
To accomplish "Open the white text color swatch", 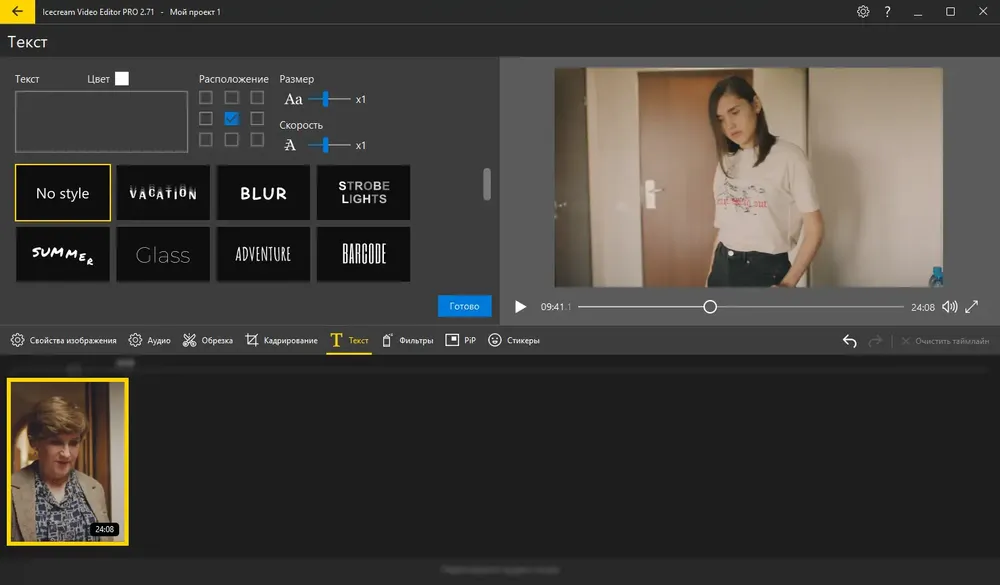I will click(x=122, y=78).
